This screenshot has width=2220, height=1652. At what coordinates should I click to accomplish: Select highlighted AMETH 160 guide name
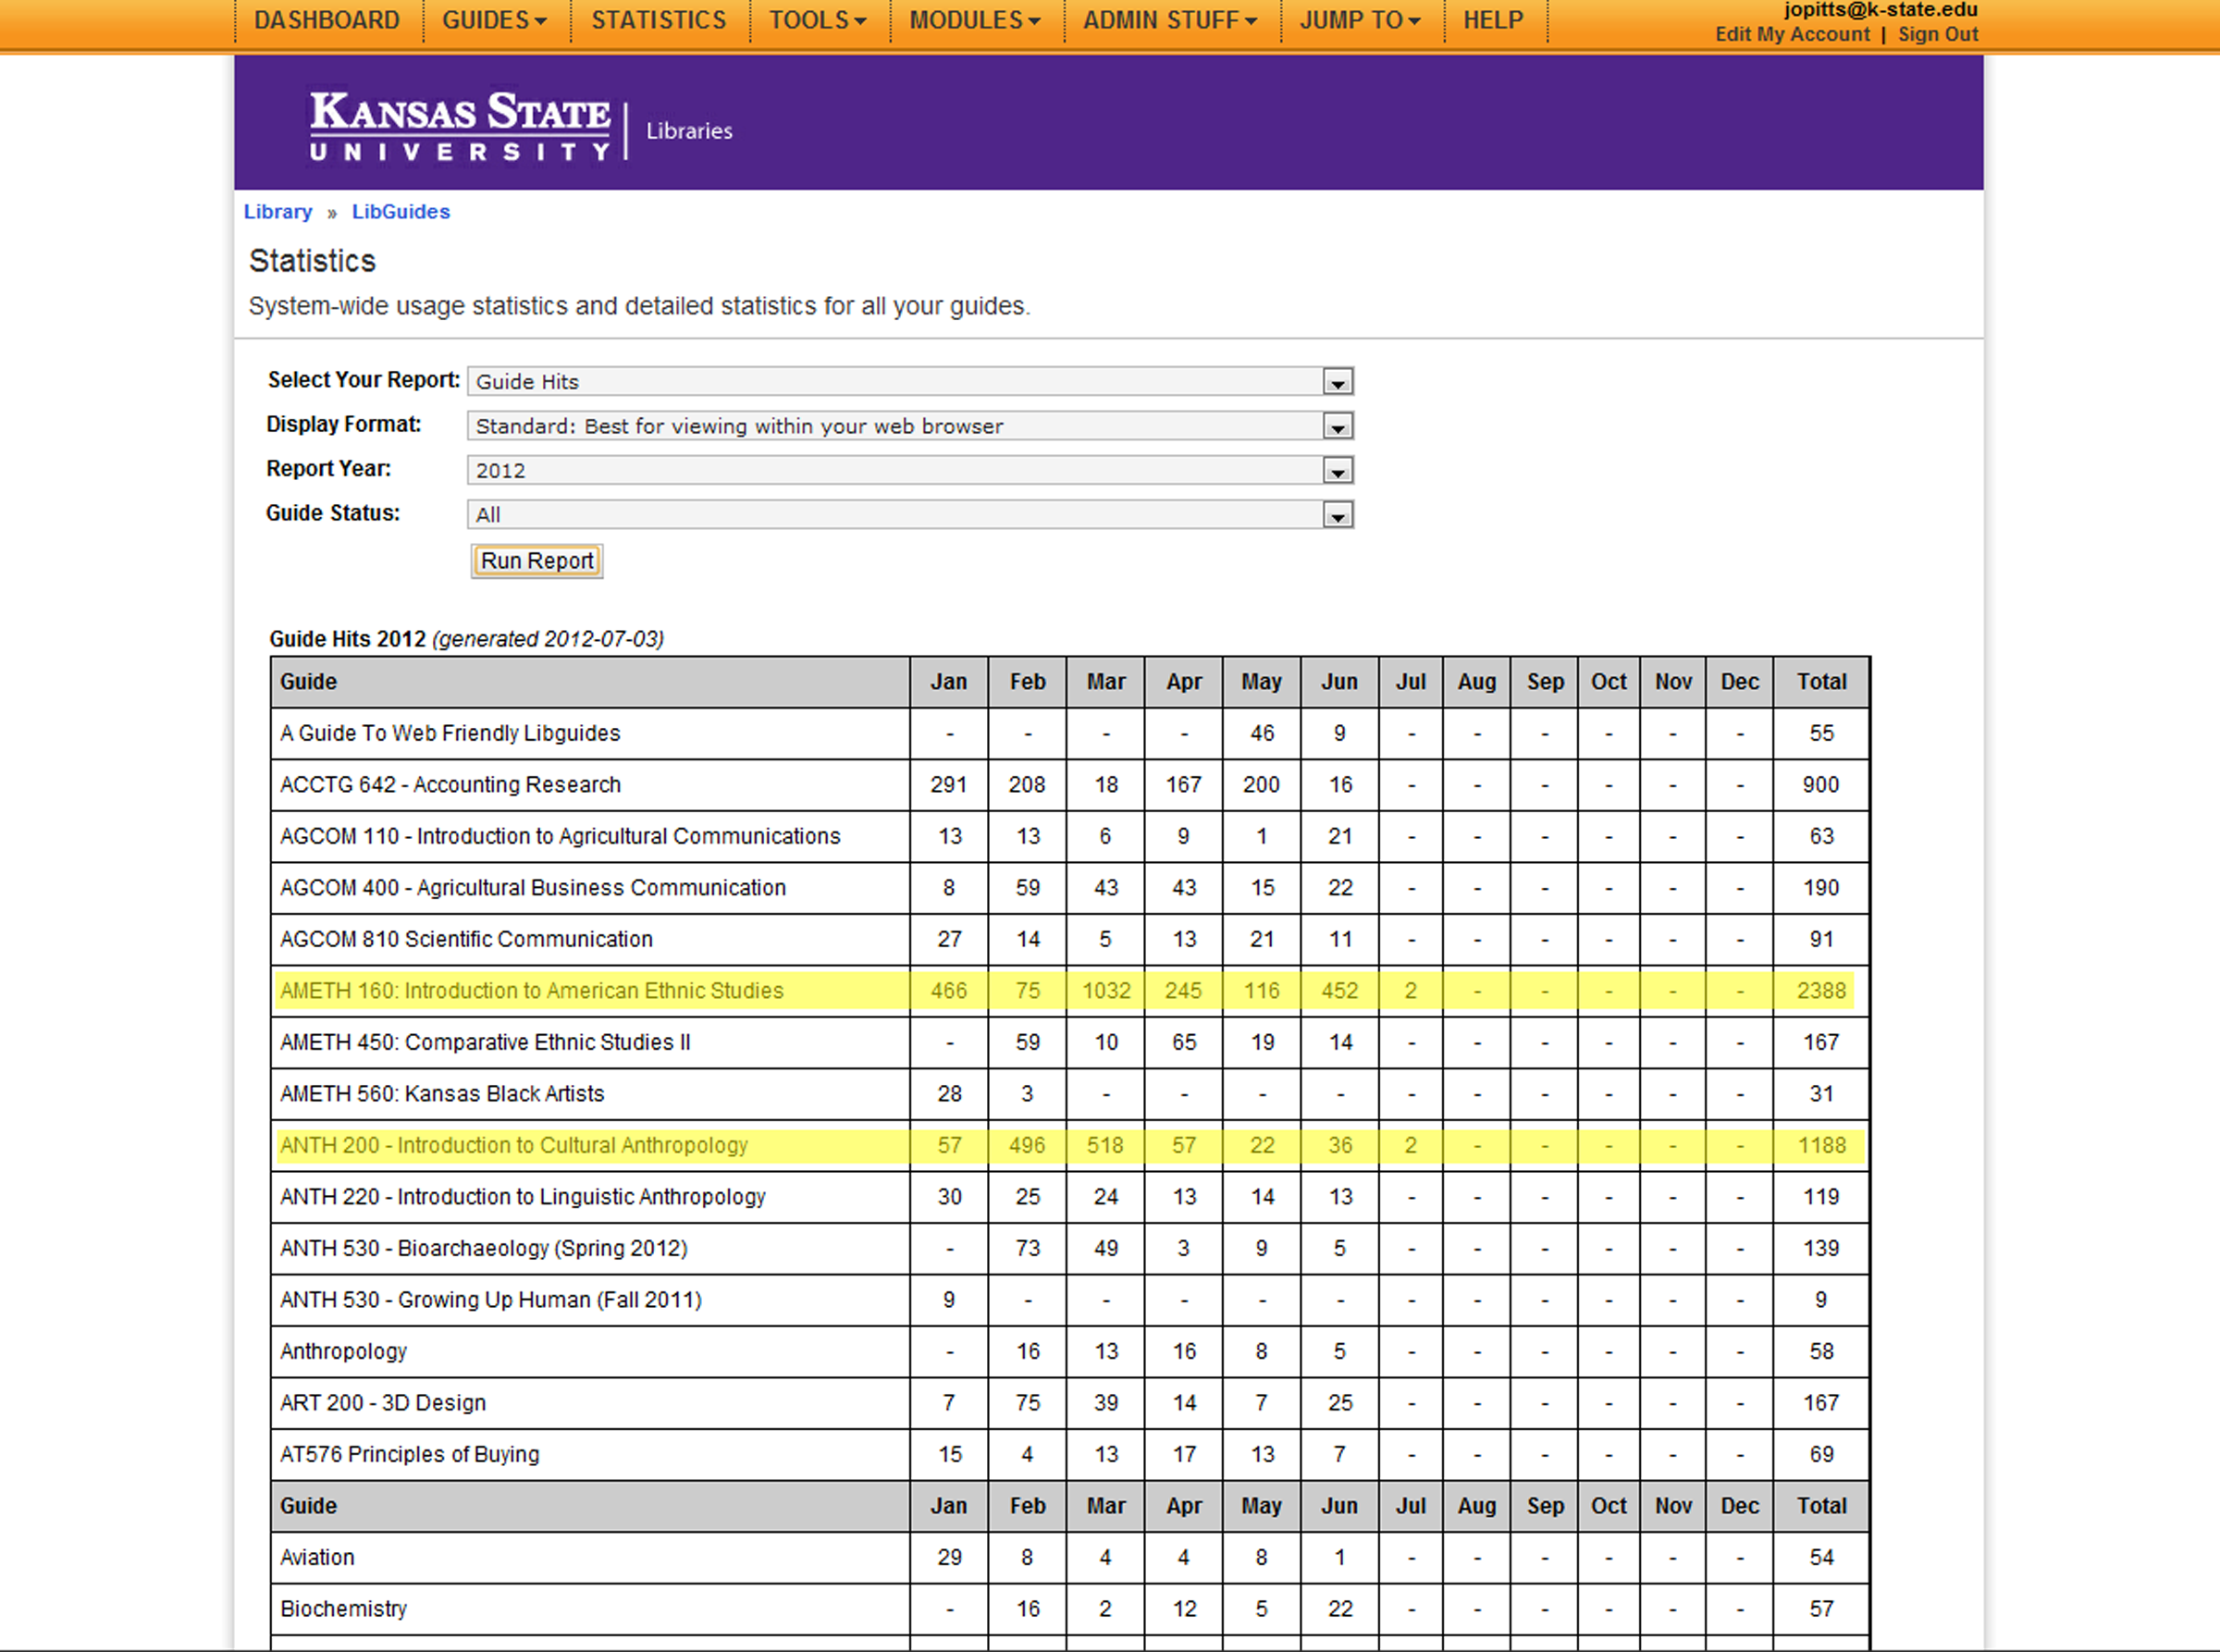532,991
